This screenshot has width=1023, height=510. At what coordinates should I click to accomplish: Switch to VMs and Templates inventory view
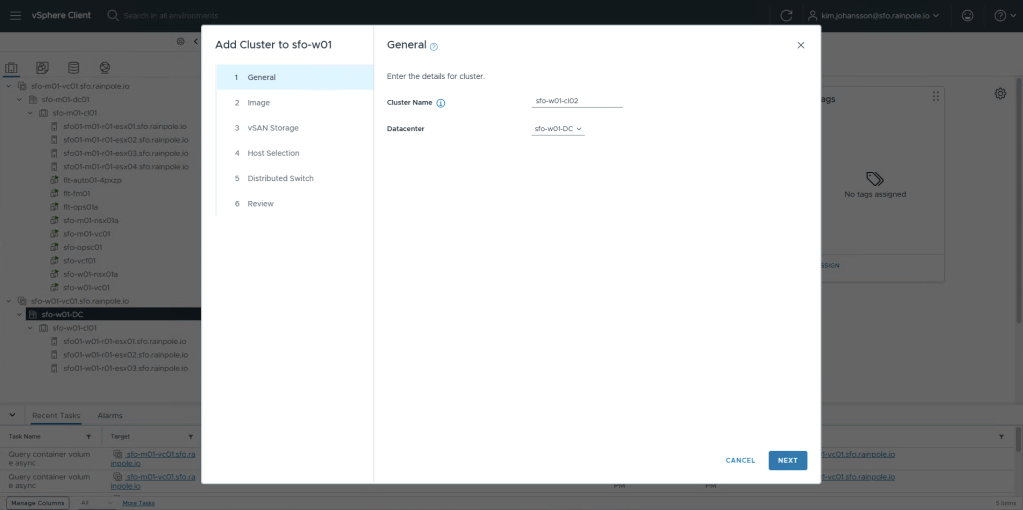[x=42, y=68]
